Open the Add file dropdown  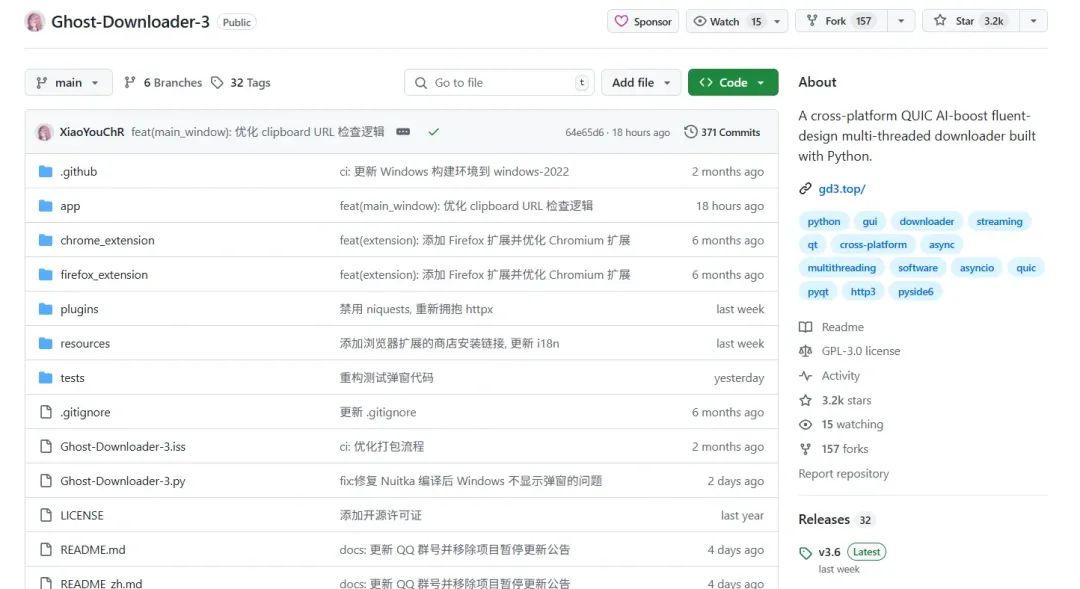pyautogui.click(x=641, y=82)
